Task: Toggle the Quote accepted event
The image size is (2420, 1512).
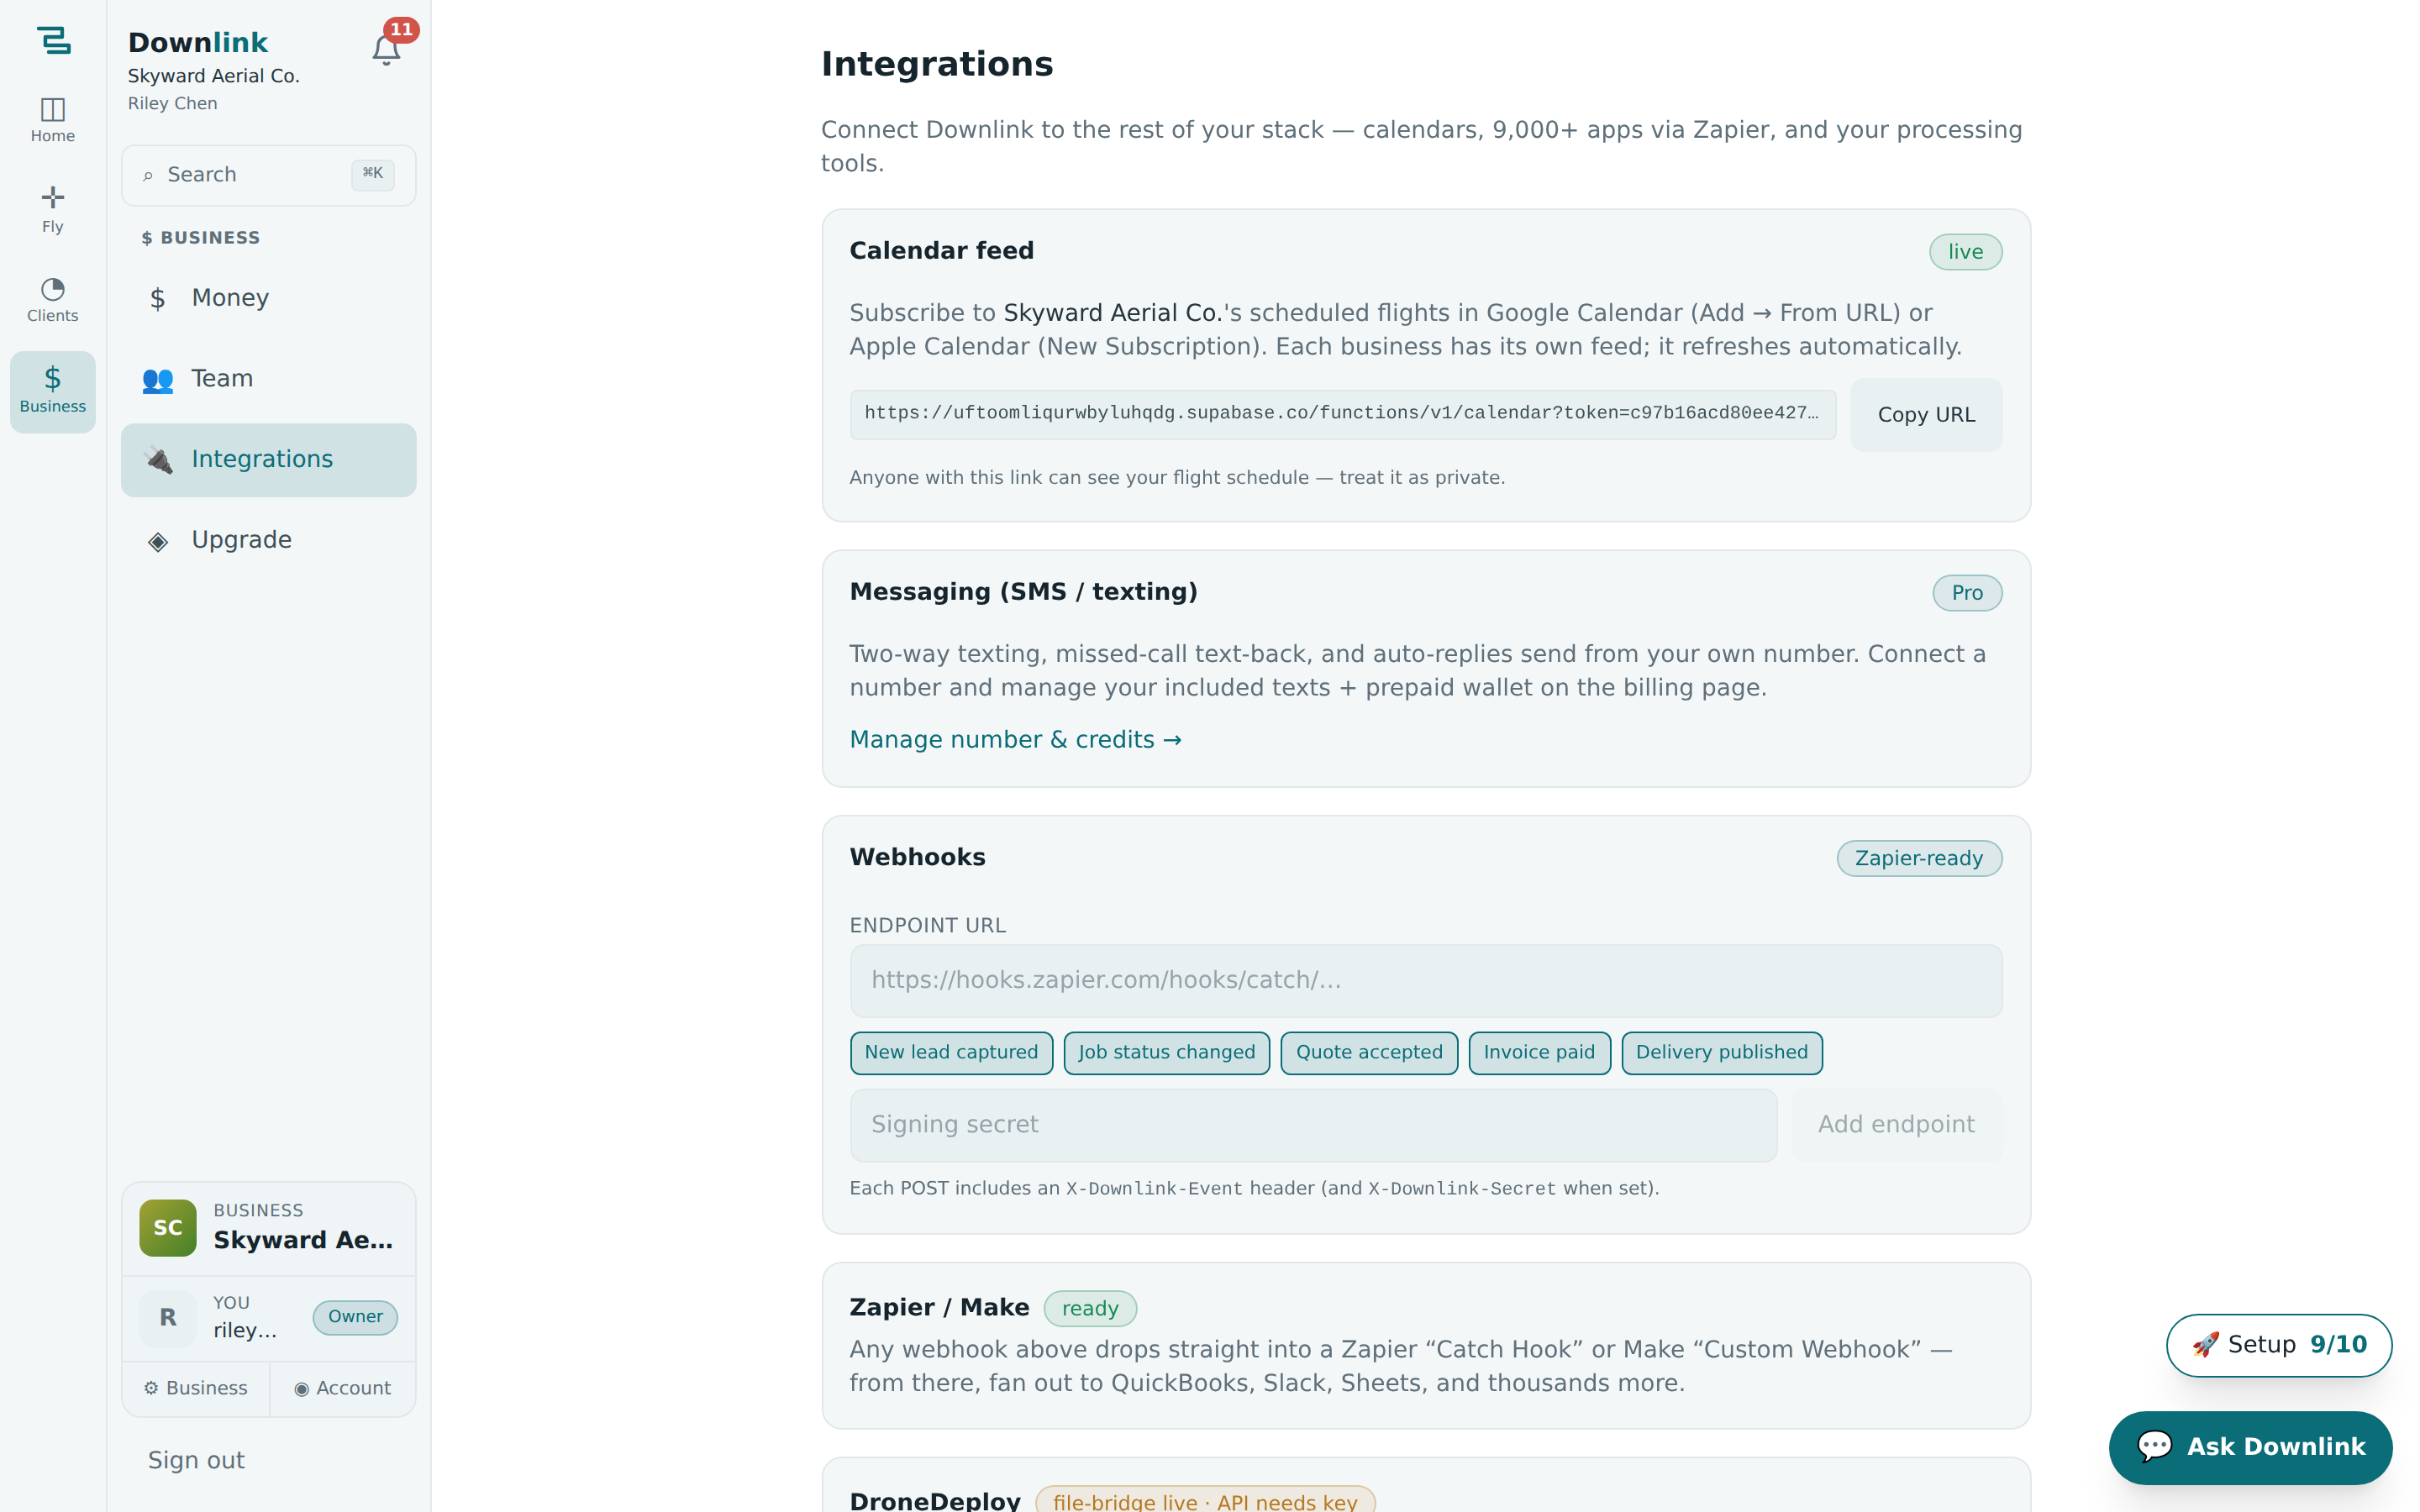Action: 1369,1052
